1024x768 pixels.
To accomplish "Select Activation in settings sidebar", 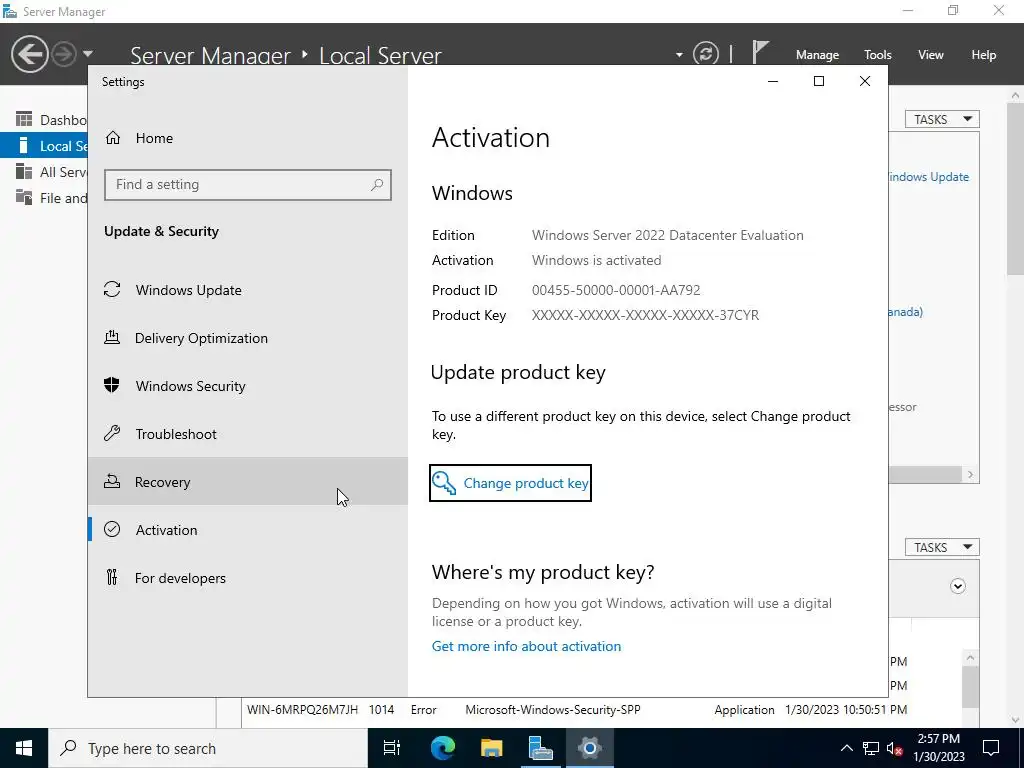I will tap(248, 530).
